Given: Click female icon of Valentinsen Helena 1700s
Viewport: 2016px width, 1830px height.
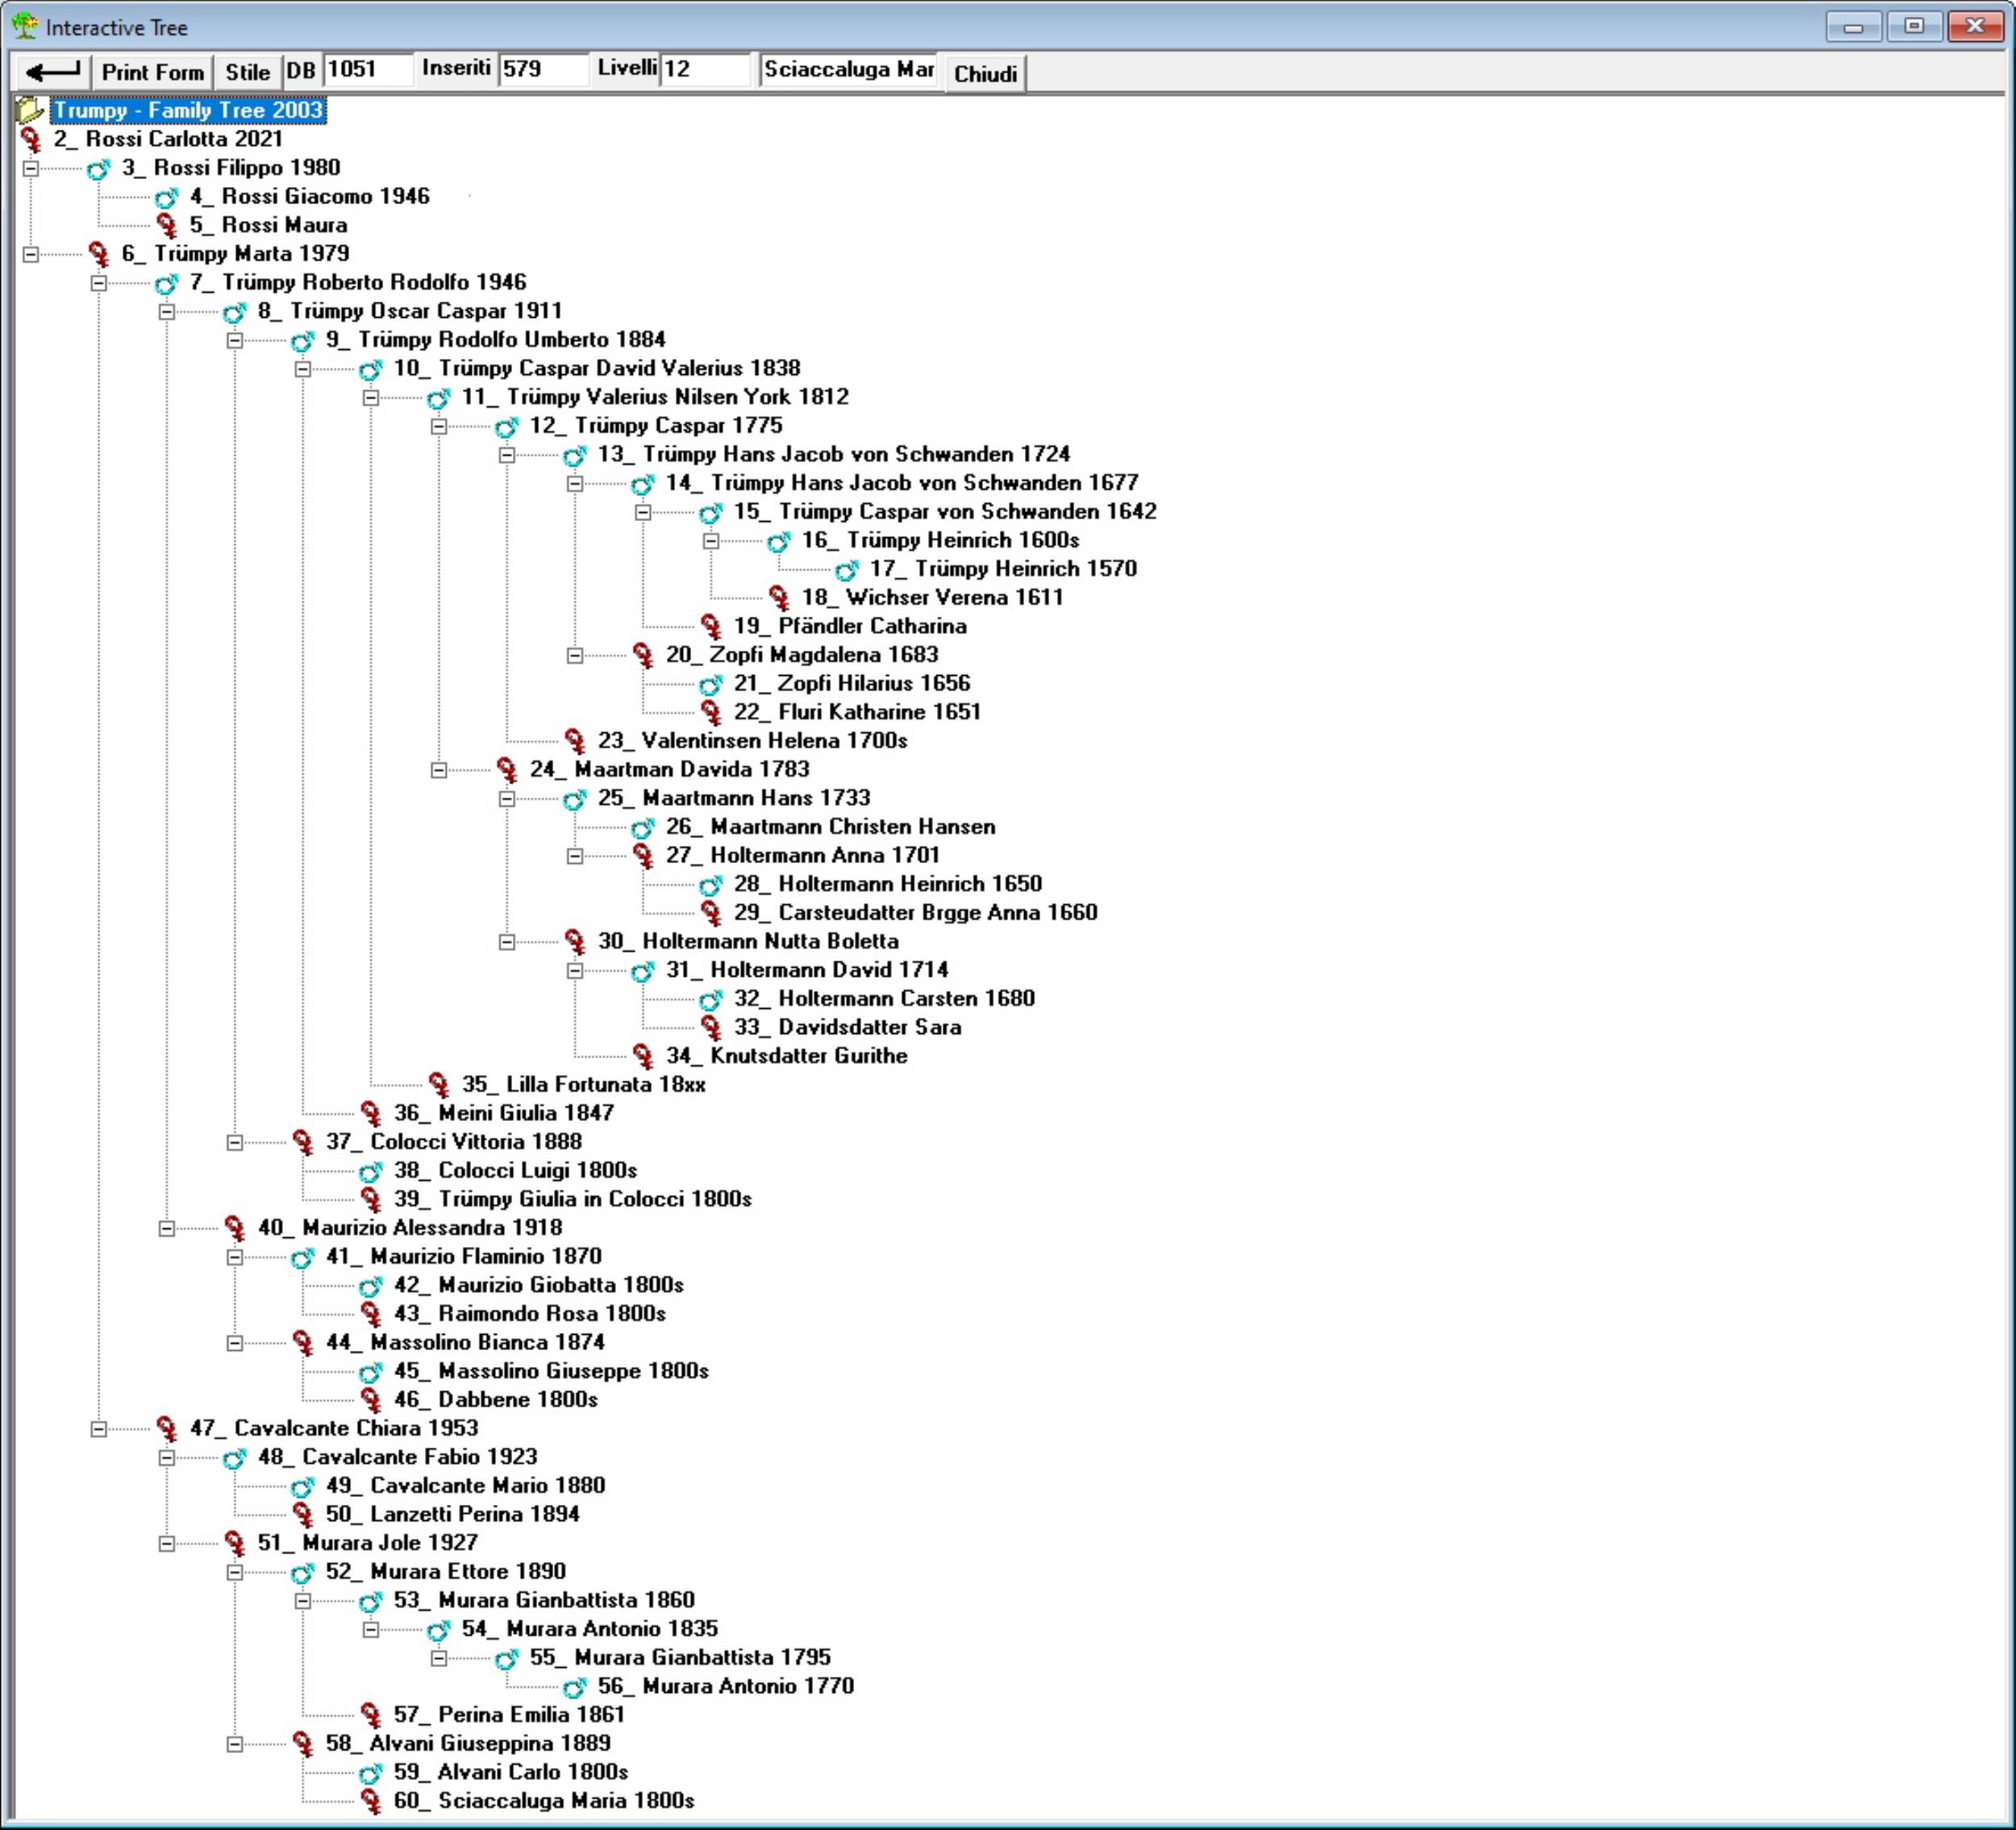Looking at the screenshot, I should pyautogui.click(x=575, y=742).
